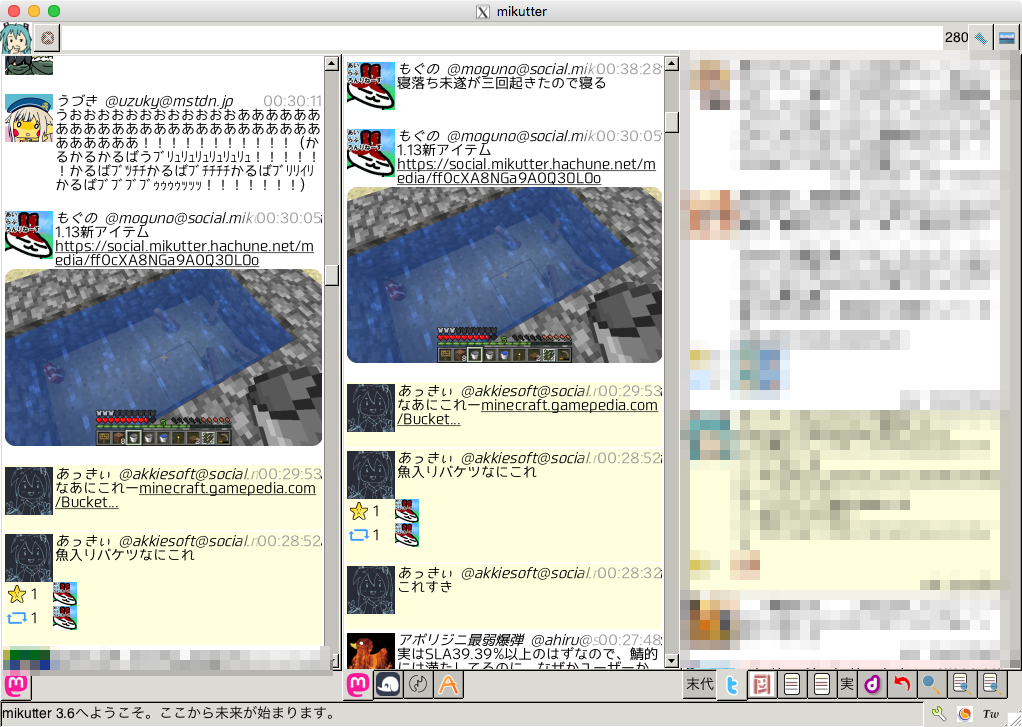Click the orange A plugin icon
Viewport: 1022px width, 727px height.
447,684
